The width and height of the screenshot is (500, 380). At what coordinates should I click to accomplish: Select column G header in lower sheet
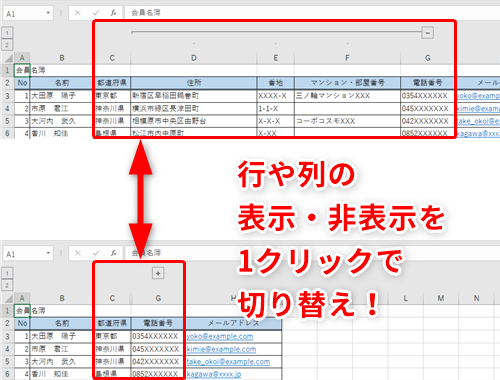point(158,298)
